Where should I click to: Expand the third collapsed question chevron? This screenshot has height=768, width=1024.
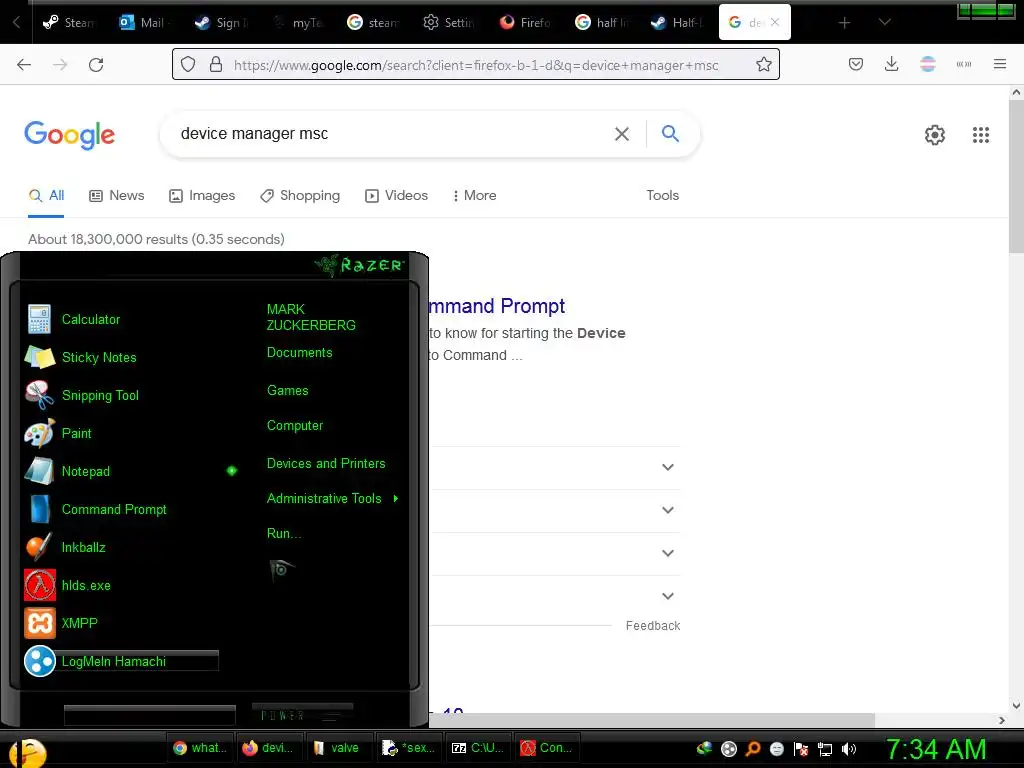(x=667, y=553)
